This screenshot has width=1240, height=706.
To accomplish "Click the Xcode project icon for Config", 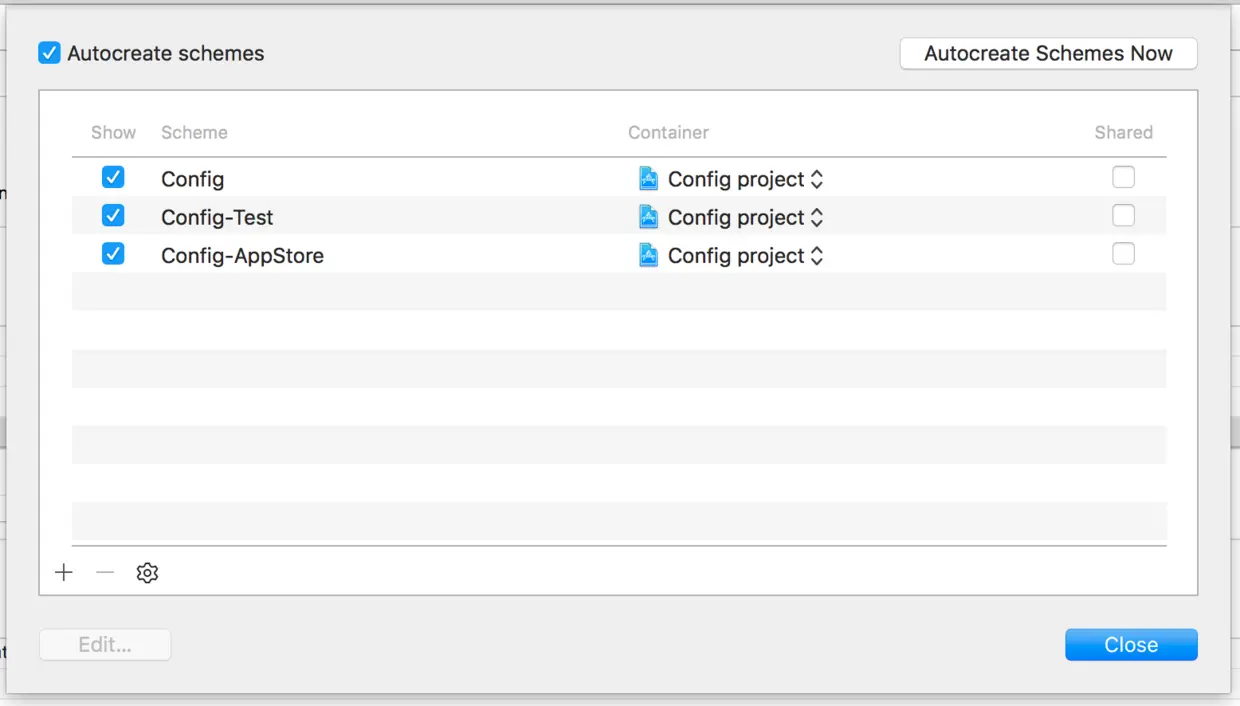I will [649, 179].
